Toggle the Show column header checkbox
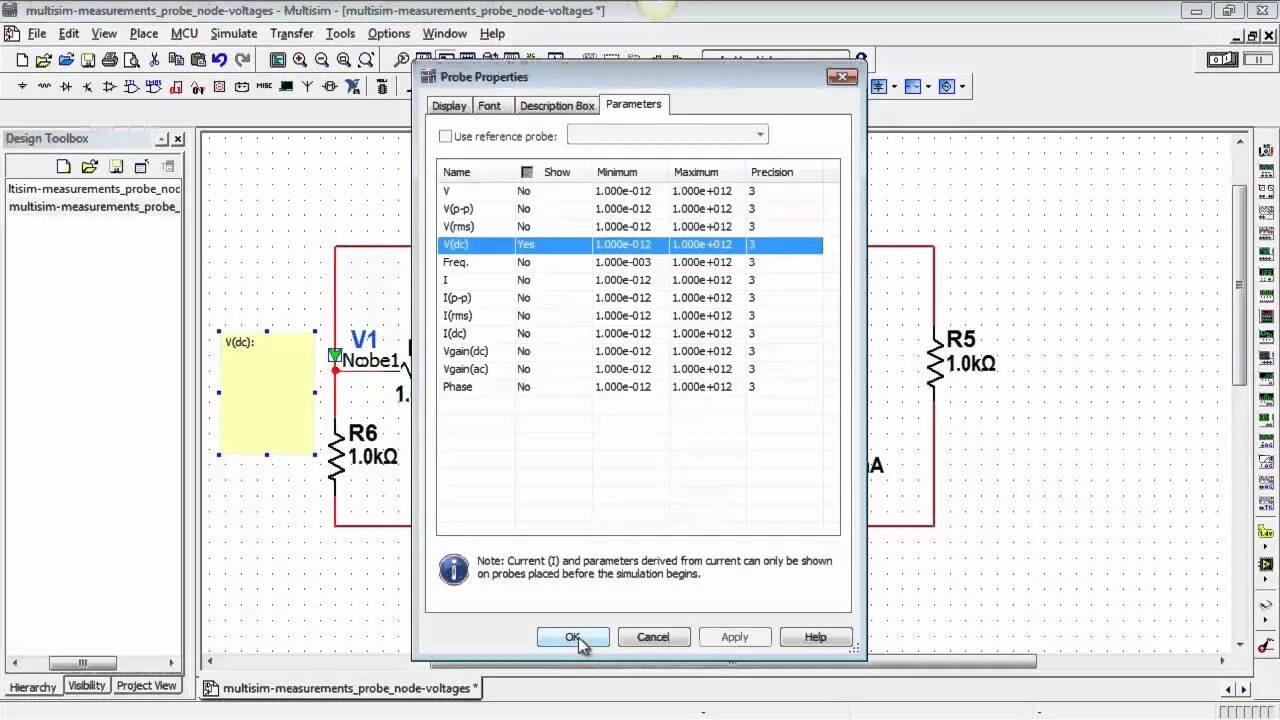 (x=527, y=172)
